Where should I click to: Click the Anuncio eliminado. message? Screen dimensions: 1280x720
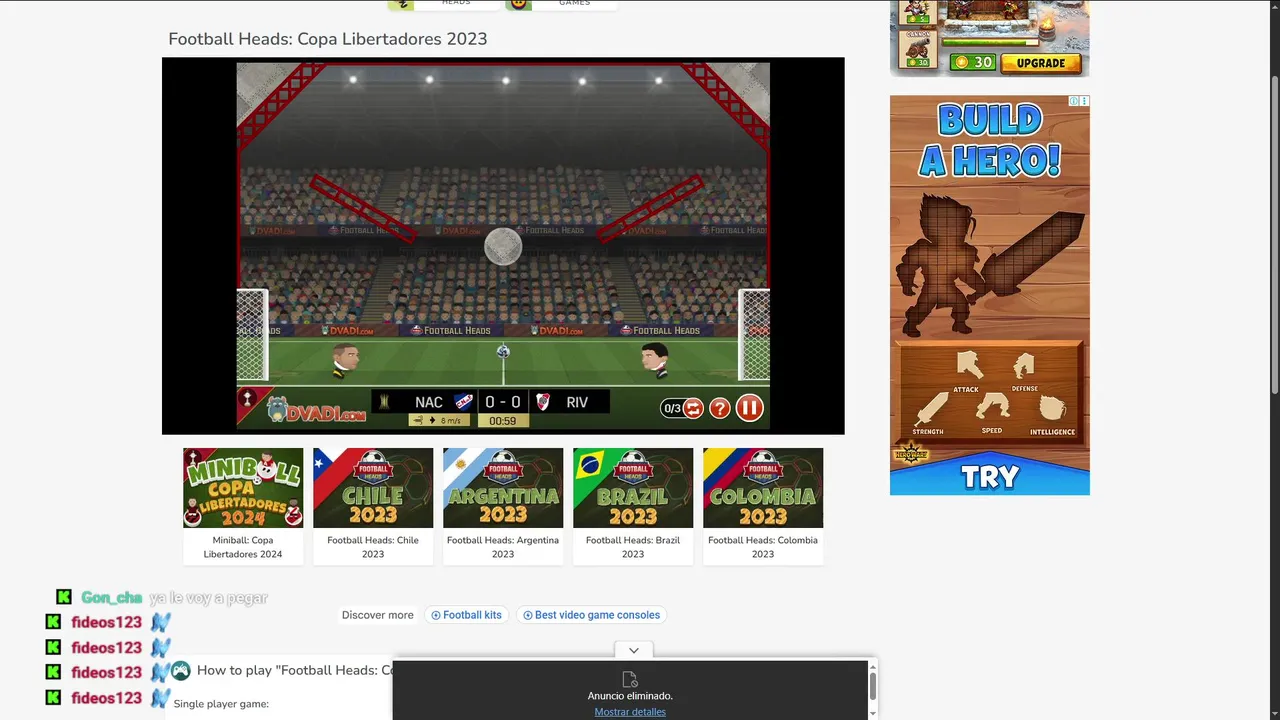(630, 696)
